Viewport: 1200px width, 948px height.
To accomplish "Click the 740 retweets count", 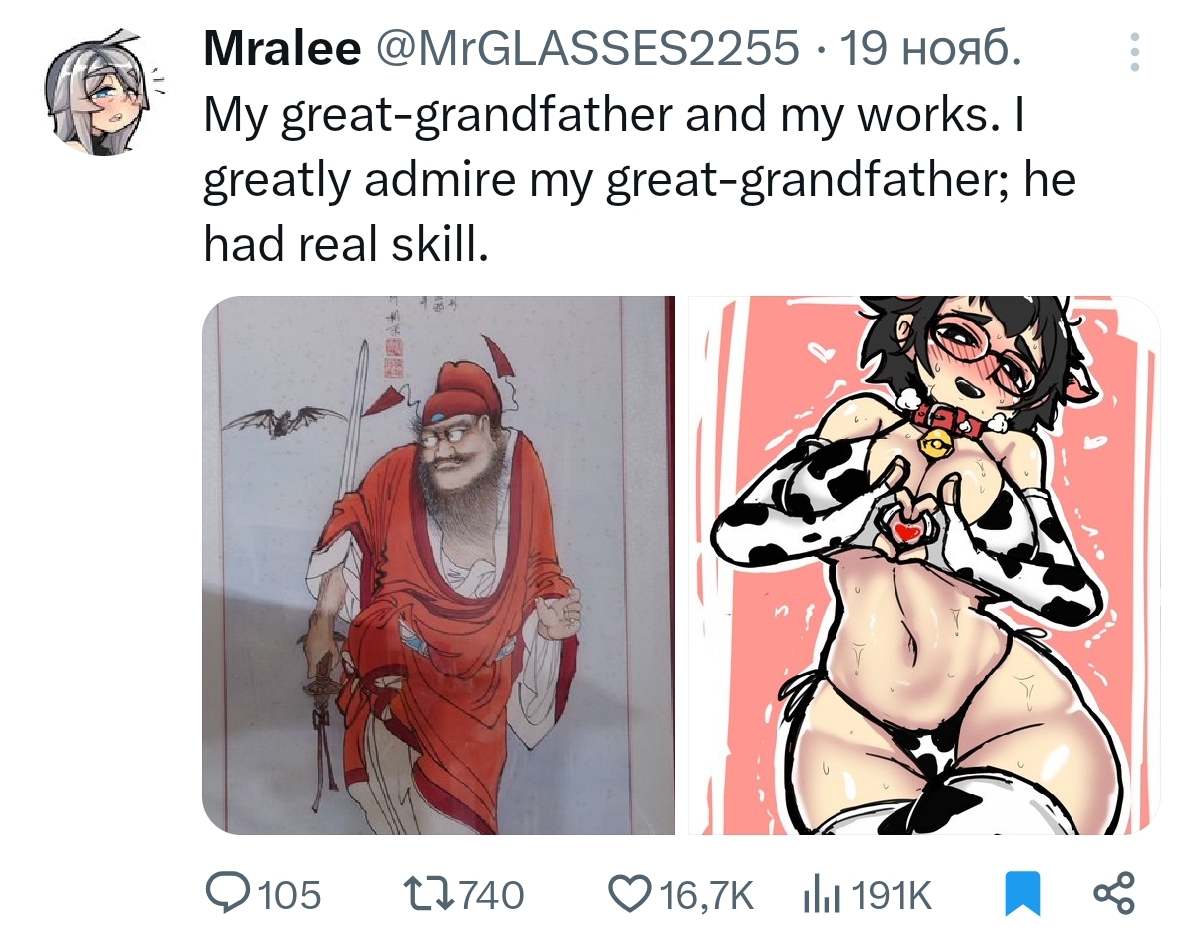I will coord(490,894).
